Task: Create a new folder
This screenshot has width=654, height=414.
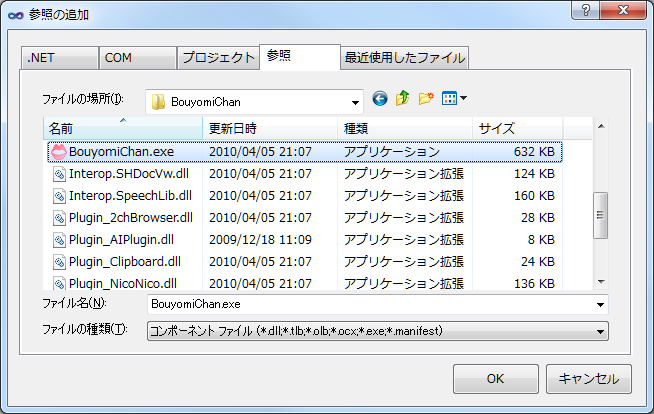Action: (x=426, y=98)
